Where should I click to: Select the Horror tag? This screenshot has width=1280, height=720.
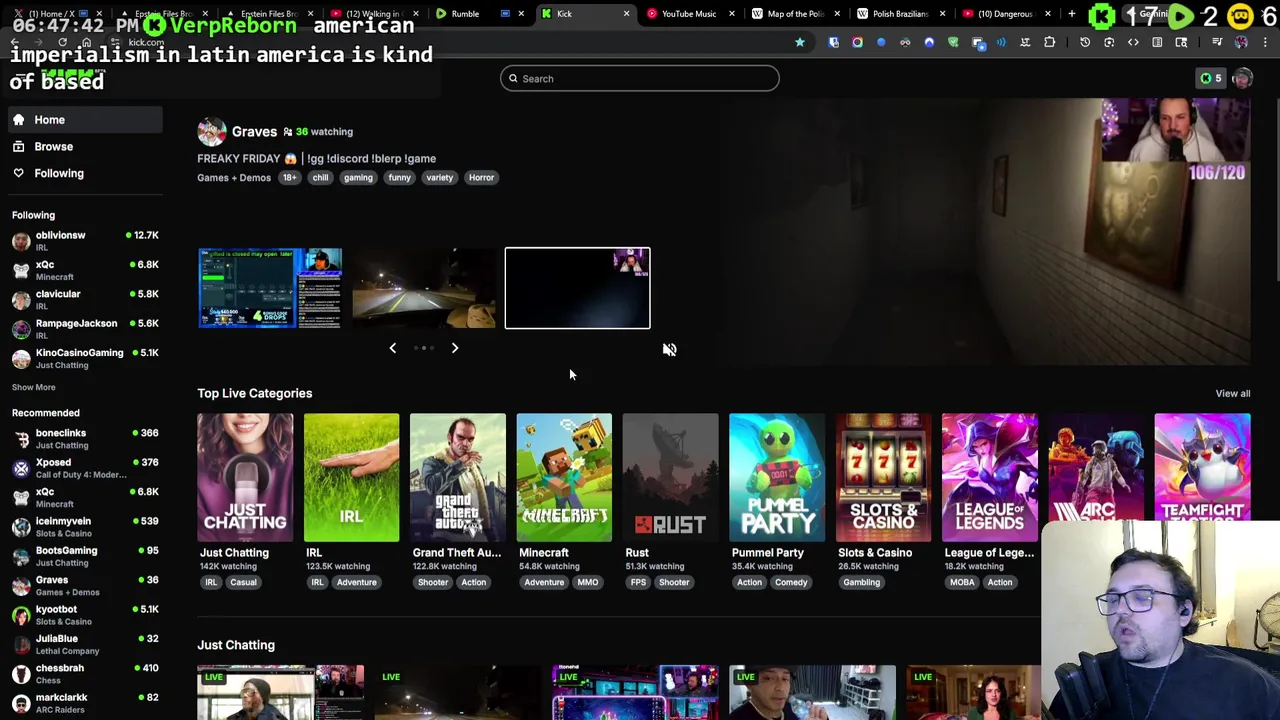[481, 178]
